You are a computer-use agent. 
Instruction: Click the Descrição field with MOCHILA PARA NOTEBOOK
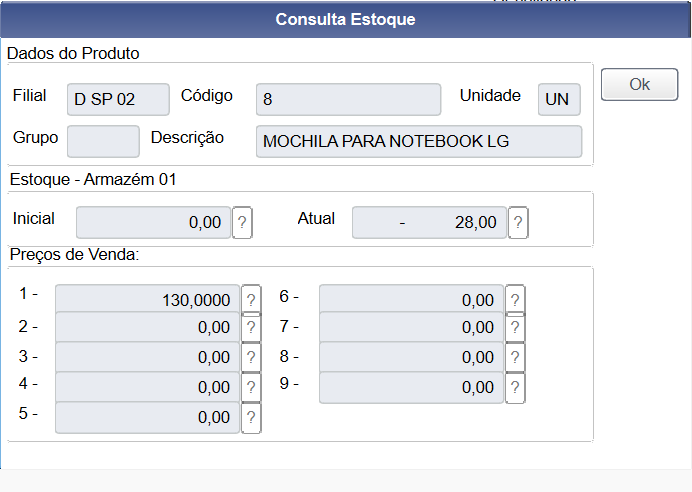tap(418, 141)
